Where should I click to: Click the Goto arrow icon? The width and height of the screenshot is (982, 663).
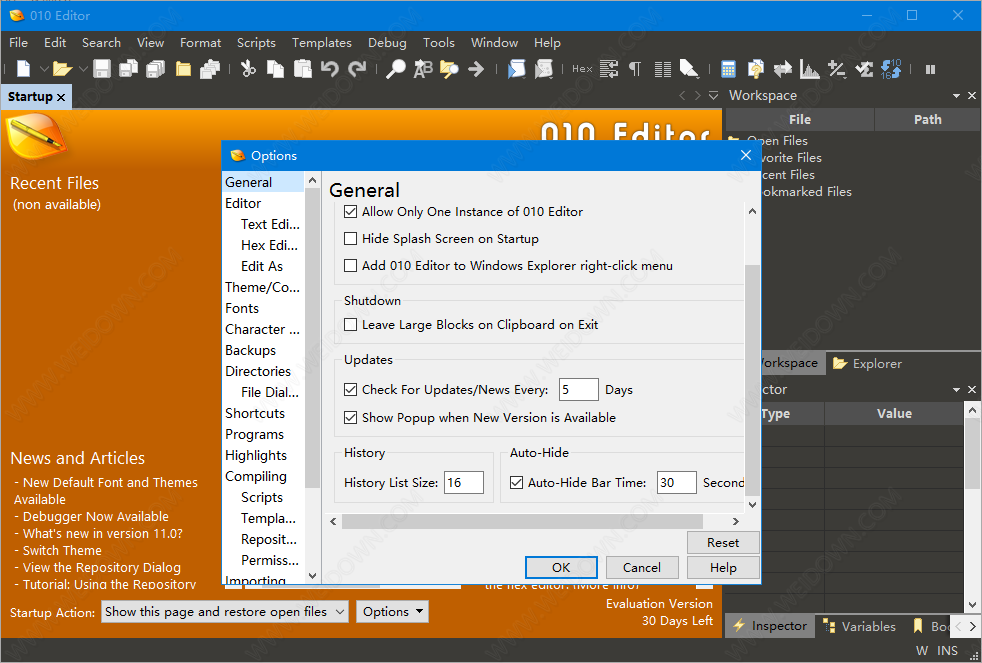[x=476, y=69]
